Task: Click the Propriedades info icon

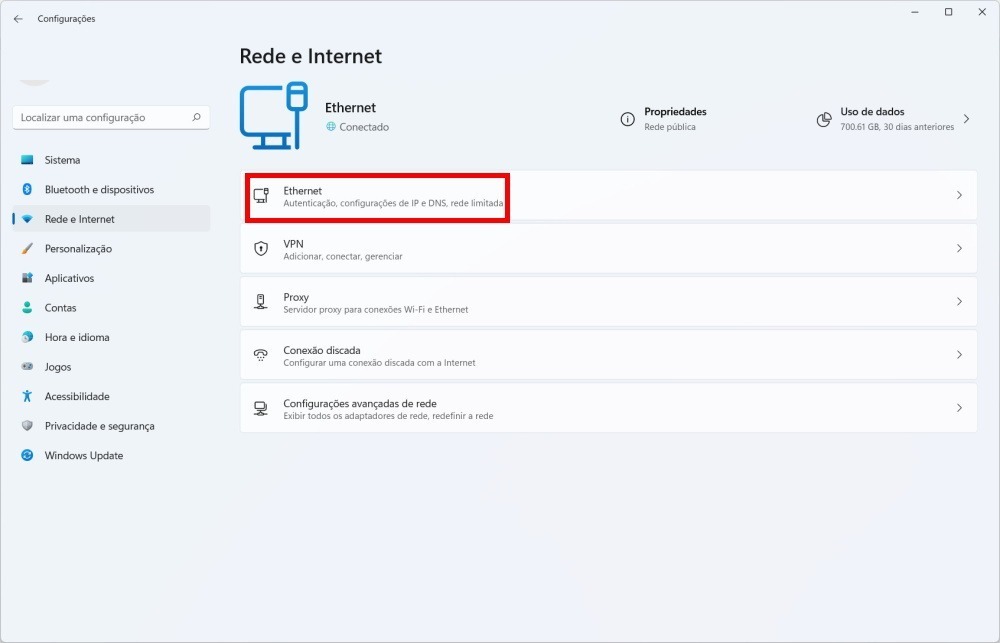Action: coord(628,119)
